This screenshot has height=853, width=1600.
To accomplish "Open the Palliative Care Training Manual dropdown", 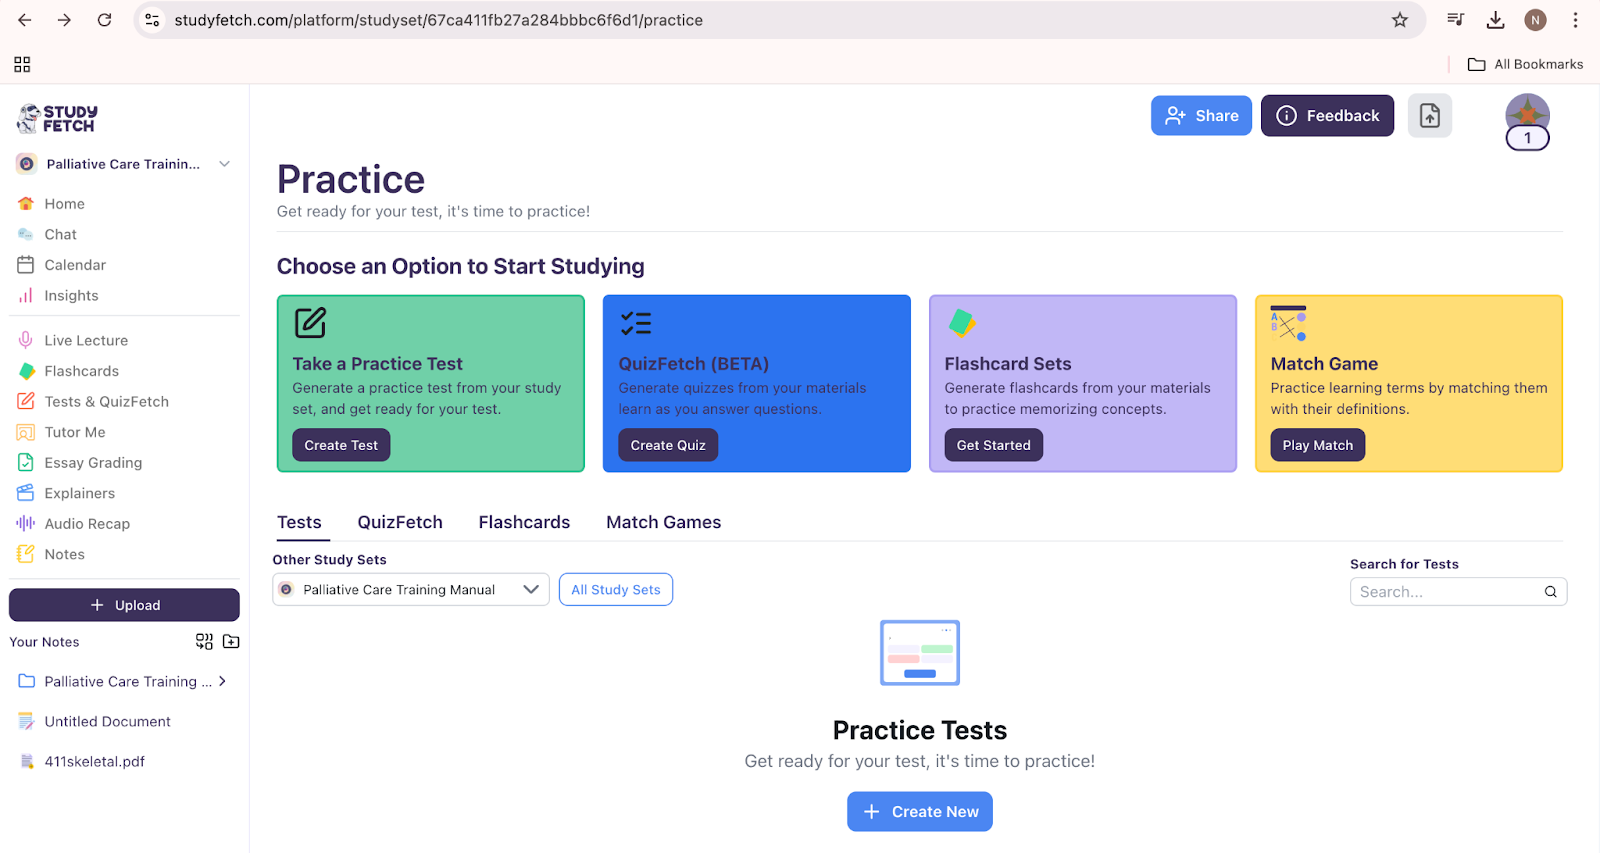I will 411,590.
